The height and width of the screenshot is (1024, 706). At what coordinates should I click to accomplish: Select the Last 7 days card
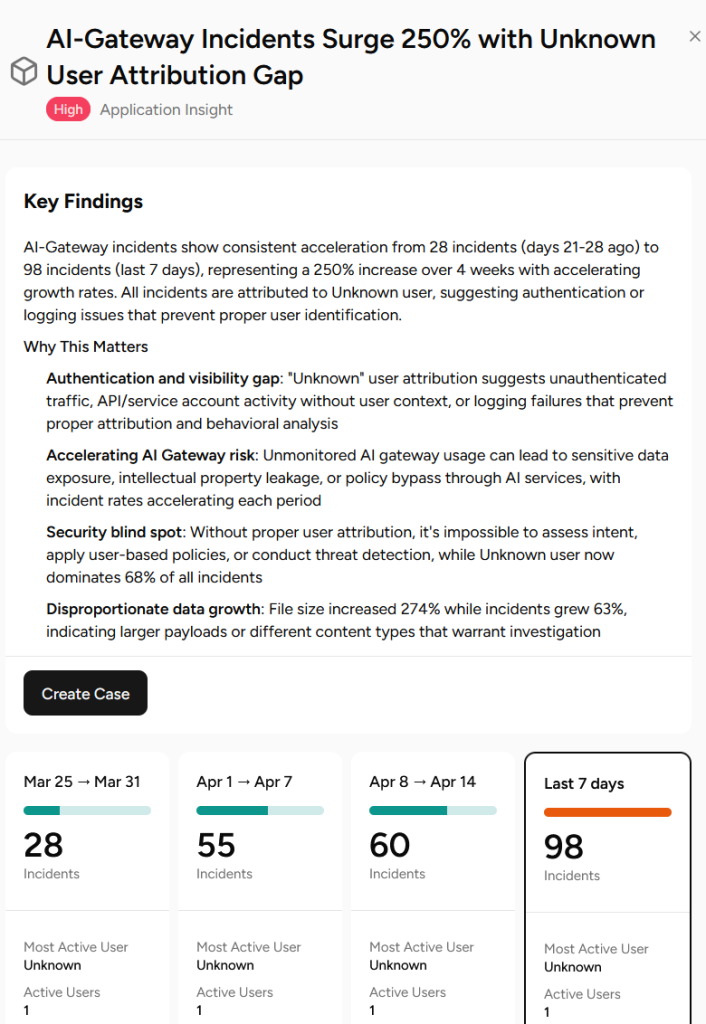pyautogui.click(x=607, y=888)
